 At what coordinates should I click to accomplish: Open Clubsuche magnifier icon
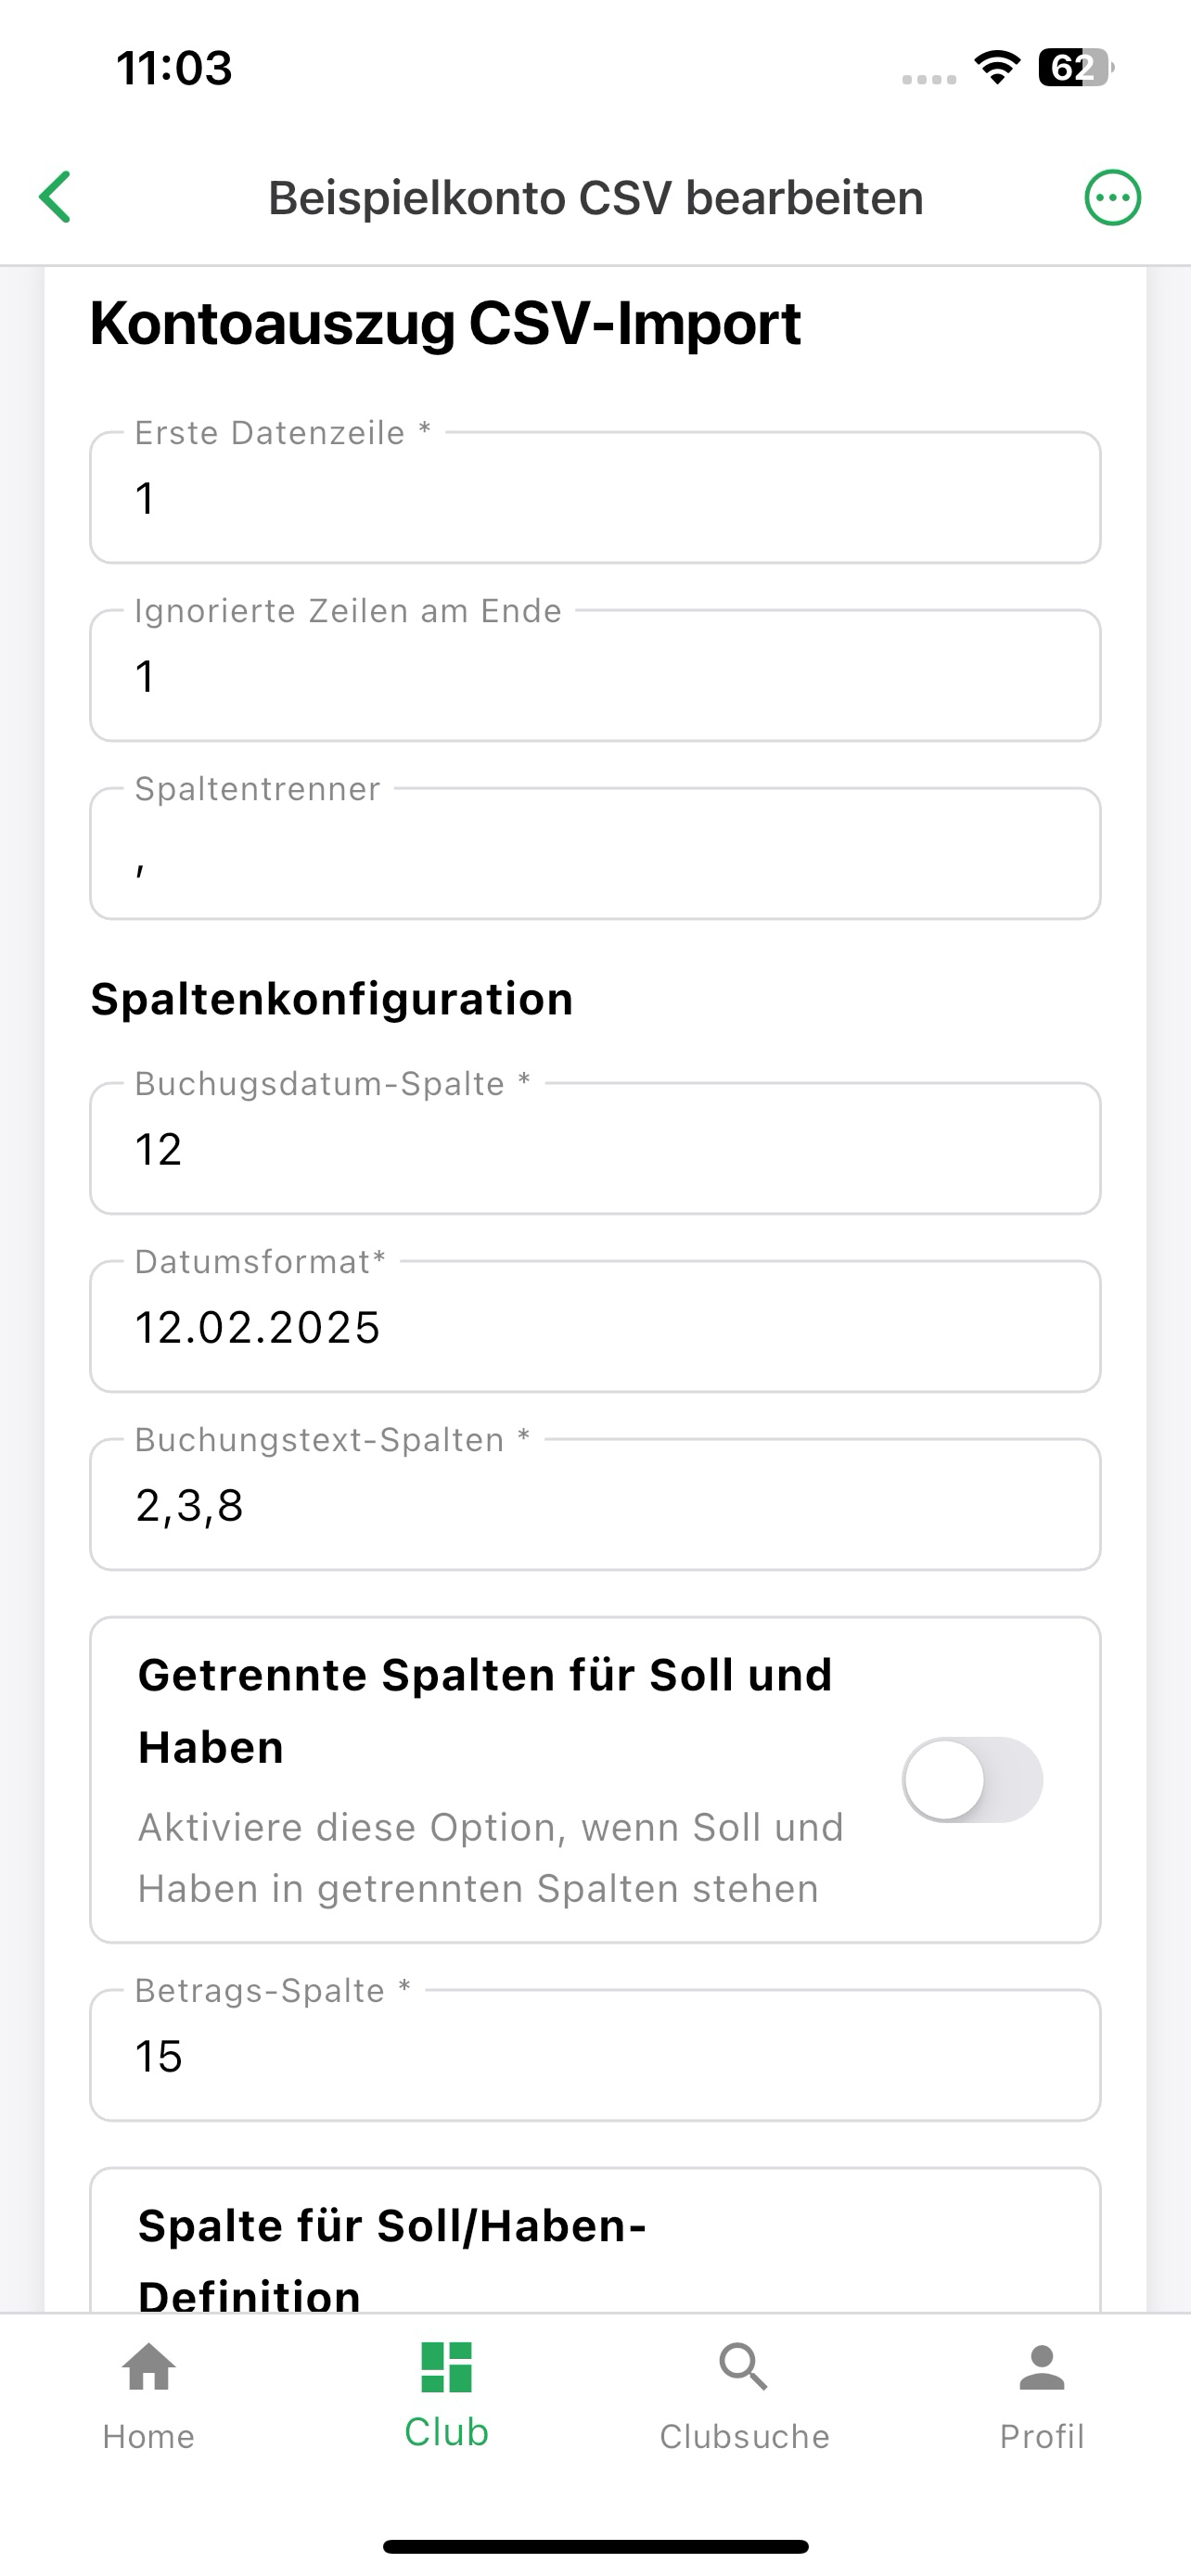point(743,2367)
